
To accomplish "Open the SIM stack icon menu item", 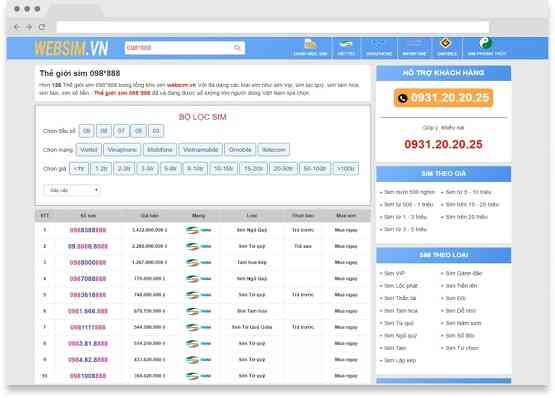I will point(310,45).
